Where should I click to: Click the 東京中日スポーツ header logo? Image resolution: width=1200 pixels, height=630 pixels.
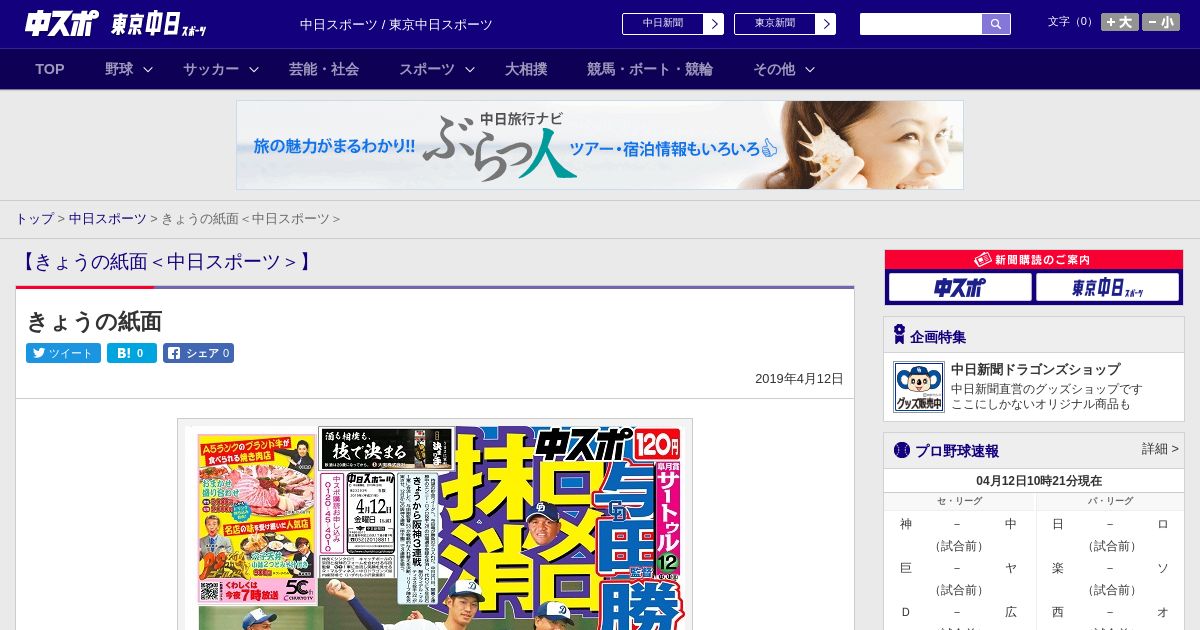[160, 24]
